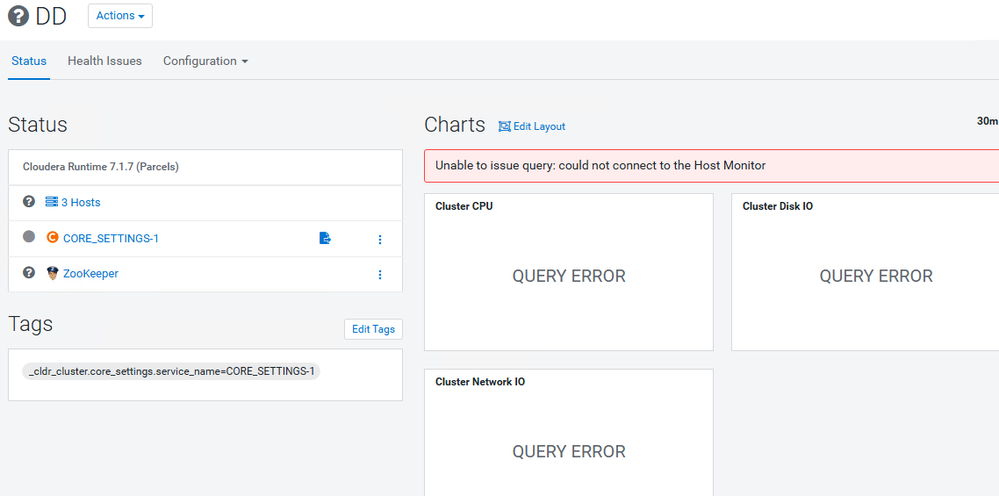Click QUERY ERROR in the Cluster CPU chart
Screen dimensions: 999x496
pyautogui.click(x=569, y=276)
